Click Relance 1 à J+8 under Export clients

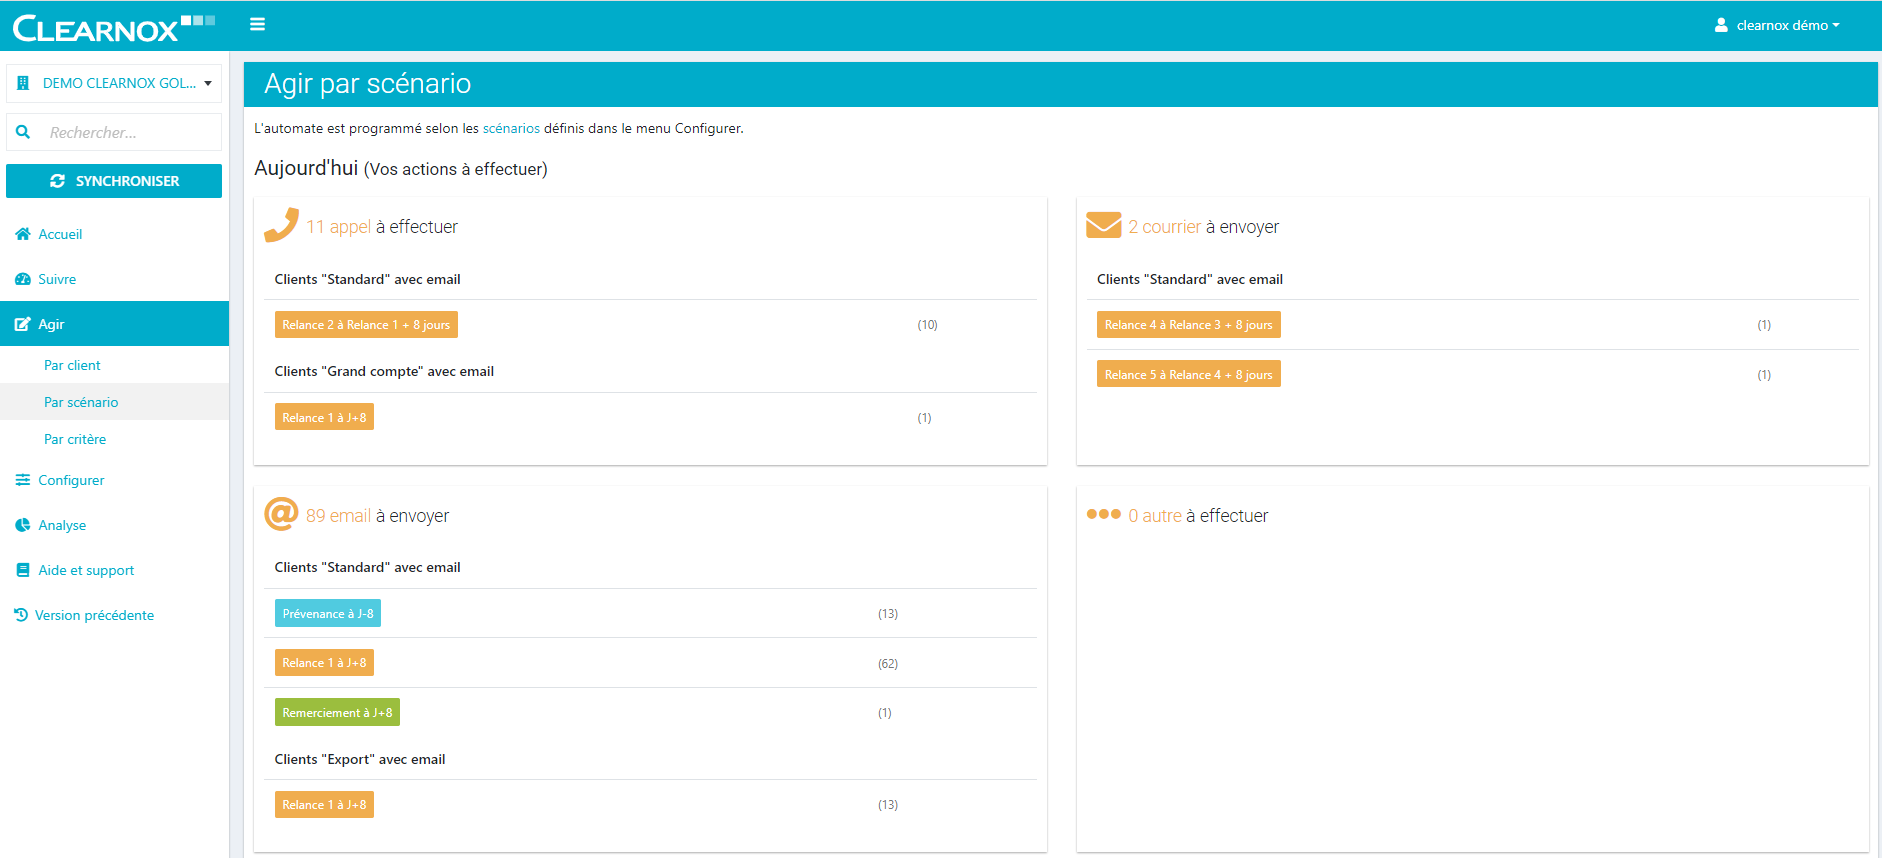tap(324, 805)
